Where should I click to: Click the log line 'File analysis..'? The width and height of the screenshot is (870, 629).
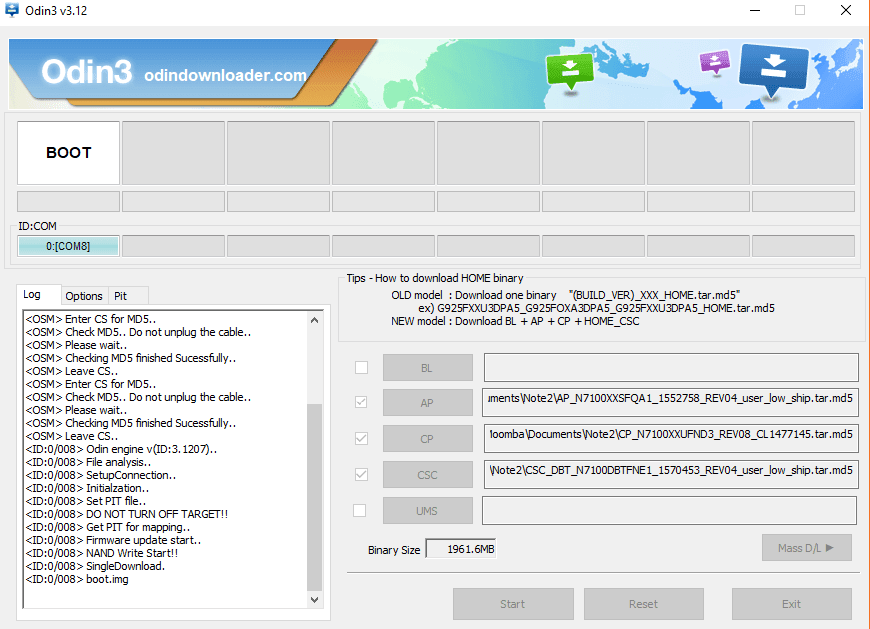tap(88, 462)
